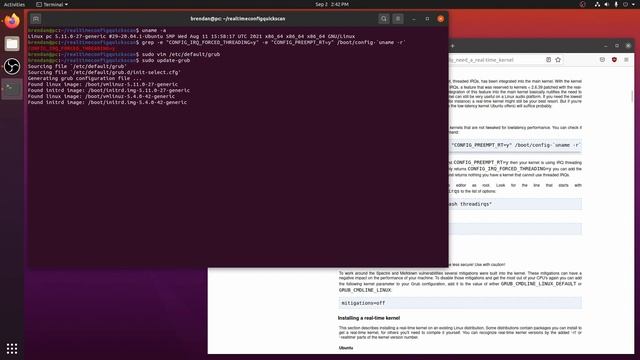Image resolution: width=640 pixels, height=360 pixels.
Task: Open the clock and calendar in top bar
Action: [x=332, y=4]
